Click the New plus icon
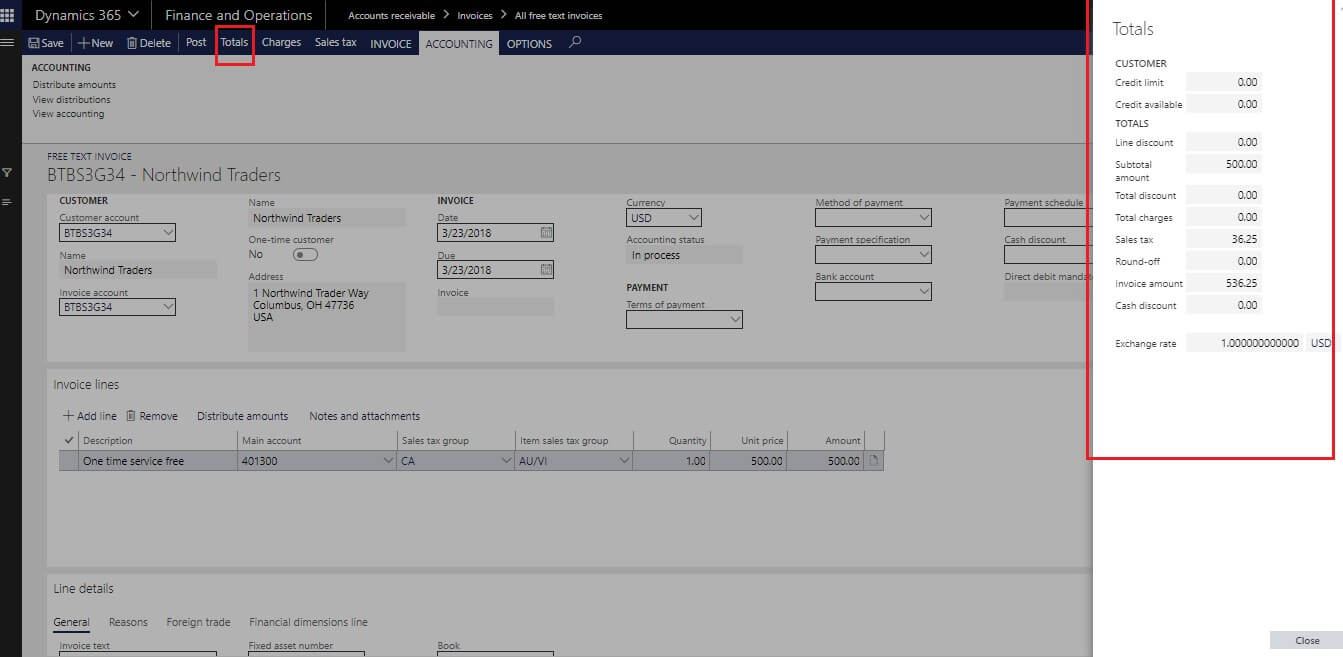The image size is (1343, 657). coord(83,43)
